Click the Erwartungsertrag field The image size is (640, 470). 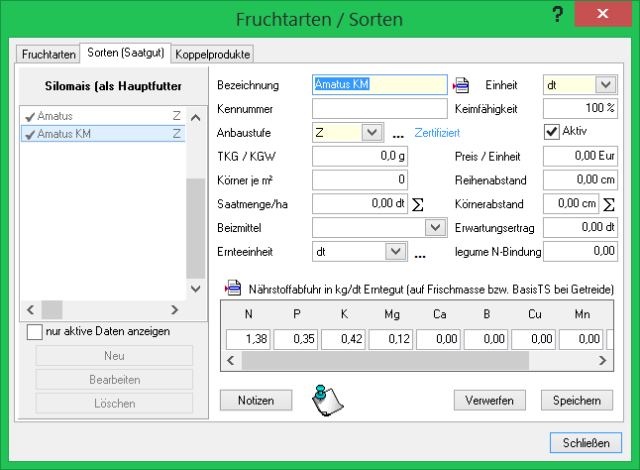coord(580,227)
